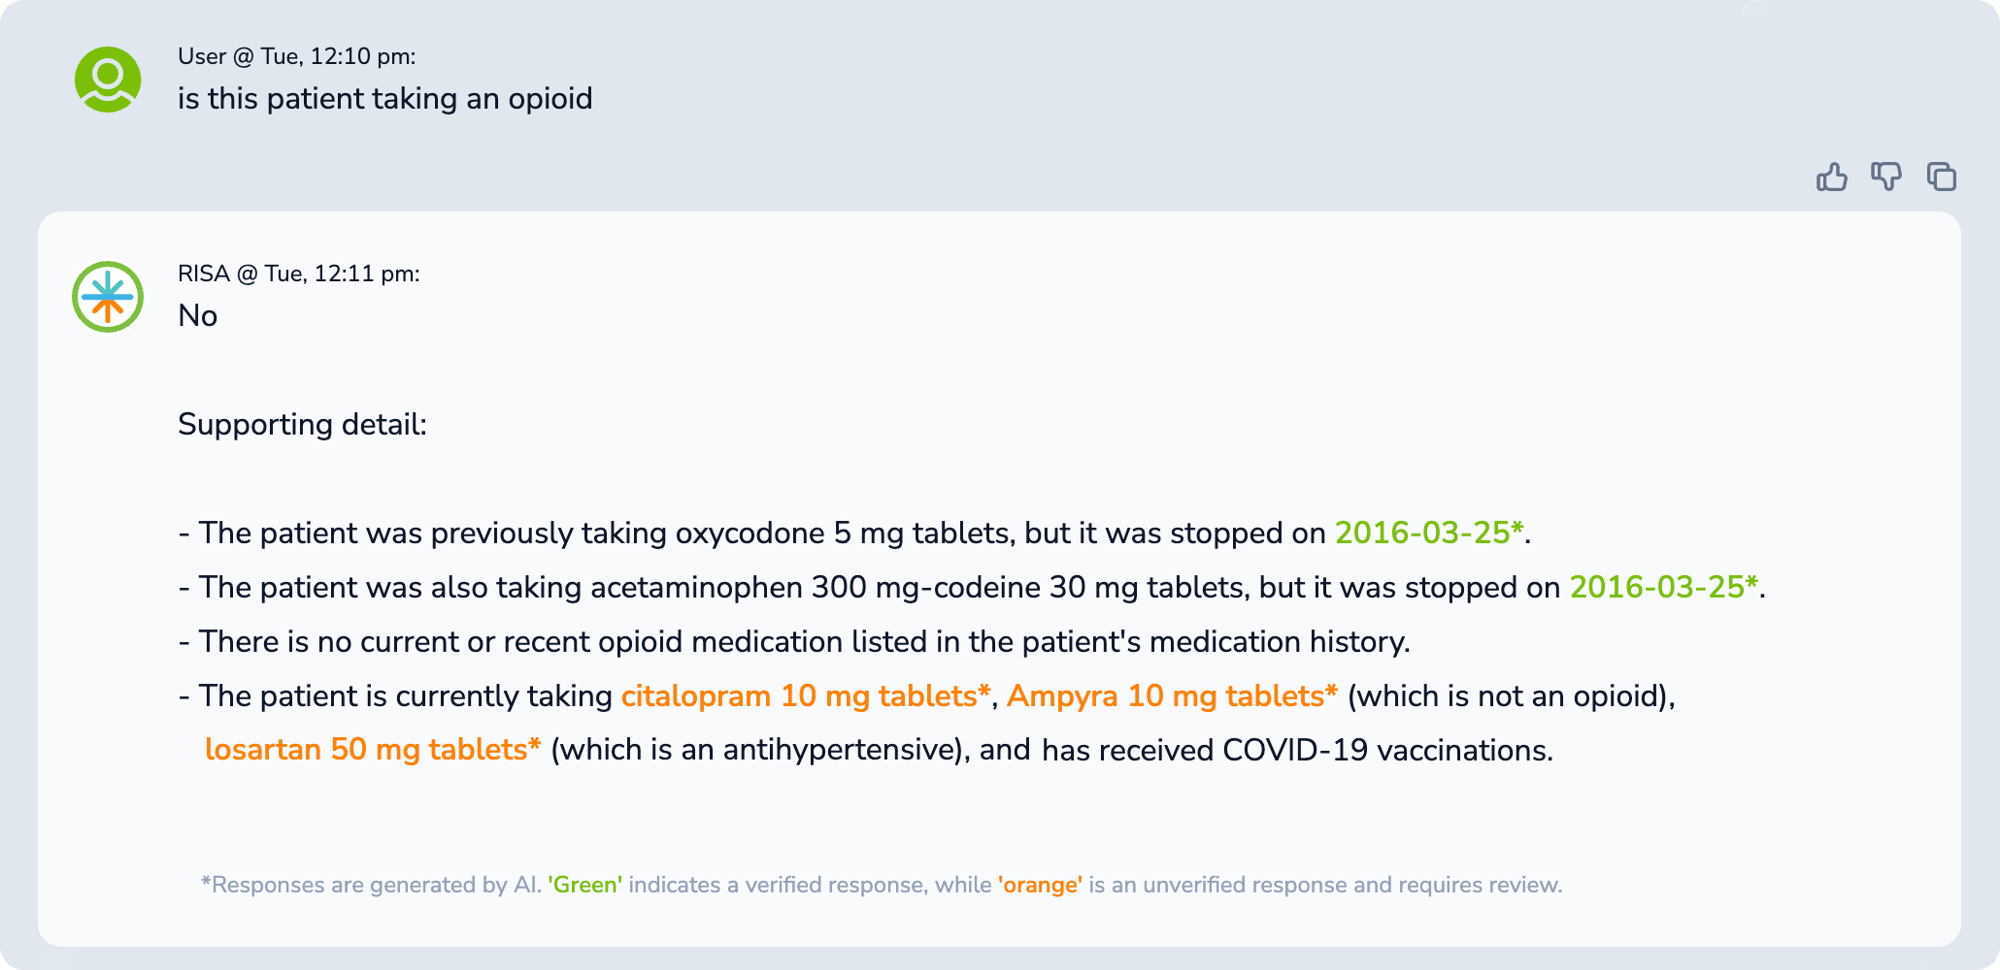Expand the losartan 50 mg tablets reference

point(371,748)
